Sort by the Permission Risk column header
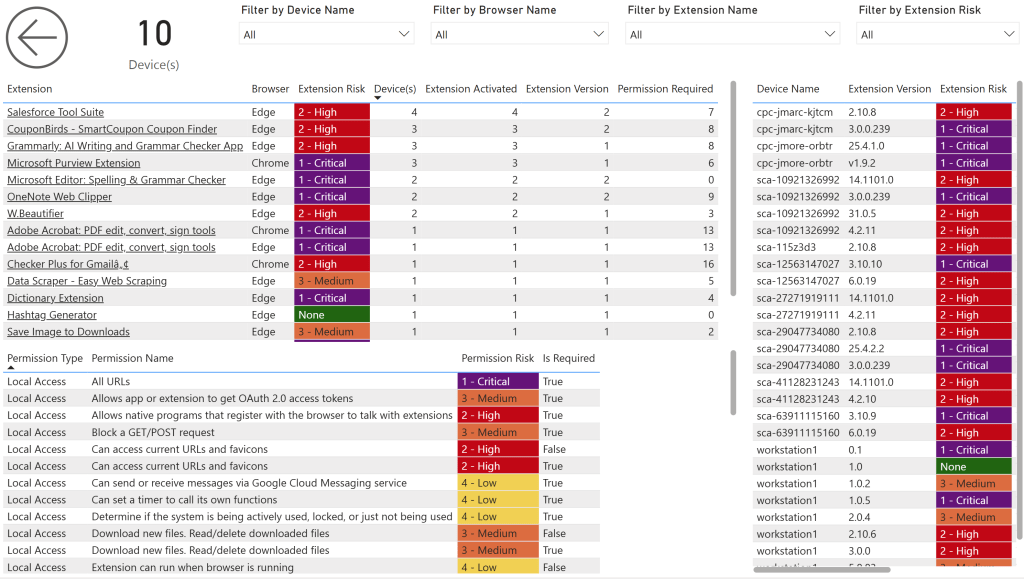 [498, 358]
